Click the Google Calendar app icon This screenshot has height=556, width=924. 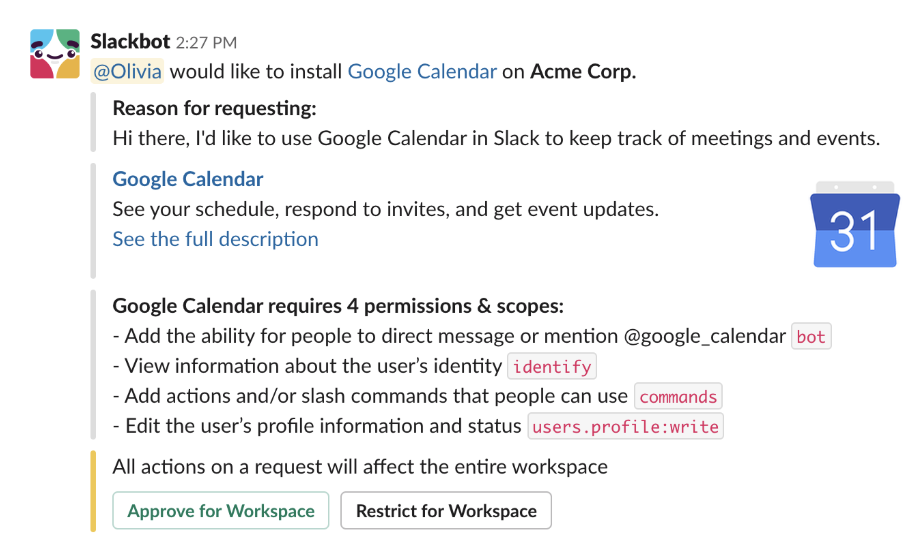click(853, 225)
